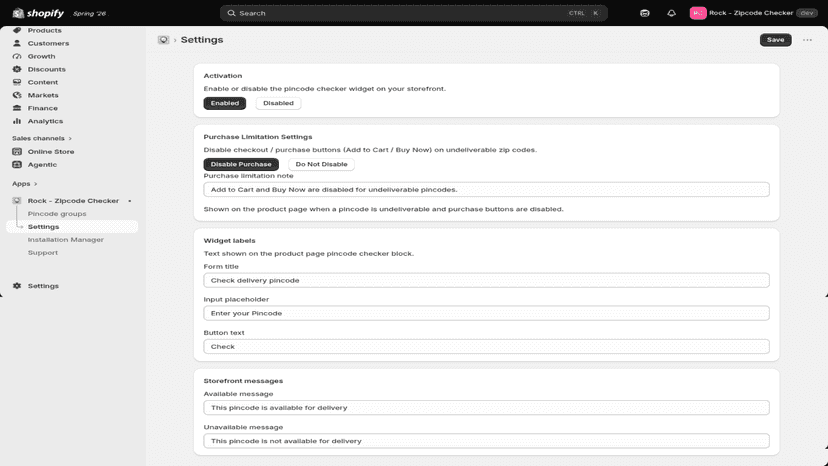Open the Support page
This screenshot has height=466, width=828.
[x=43, y=253]
